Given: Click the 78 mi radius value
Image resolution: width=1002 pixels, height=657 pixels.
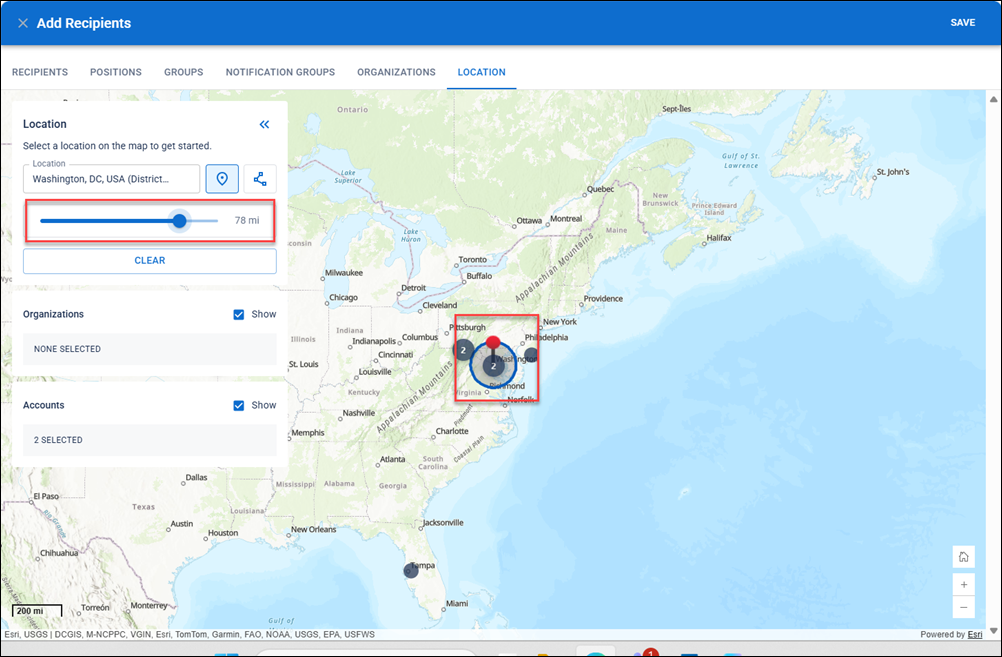Looking at the screenshot, I should 247,220.
